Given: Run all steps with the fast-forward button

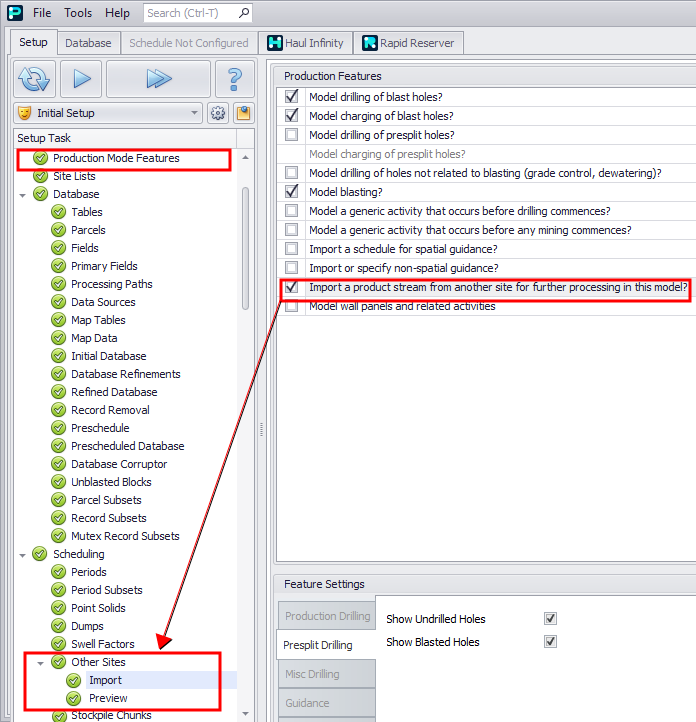Looking at the screenshot, I should pos(158,79).
